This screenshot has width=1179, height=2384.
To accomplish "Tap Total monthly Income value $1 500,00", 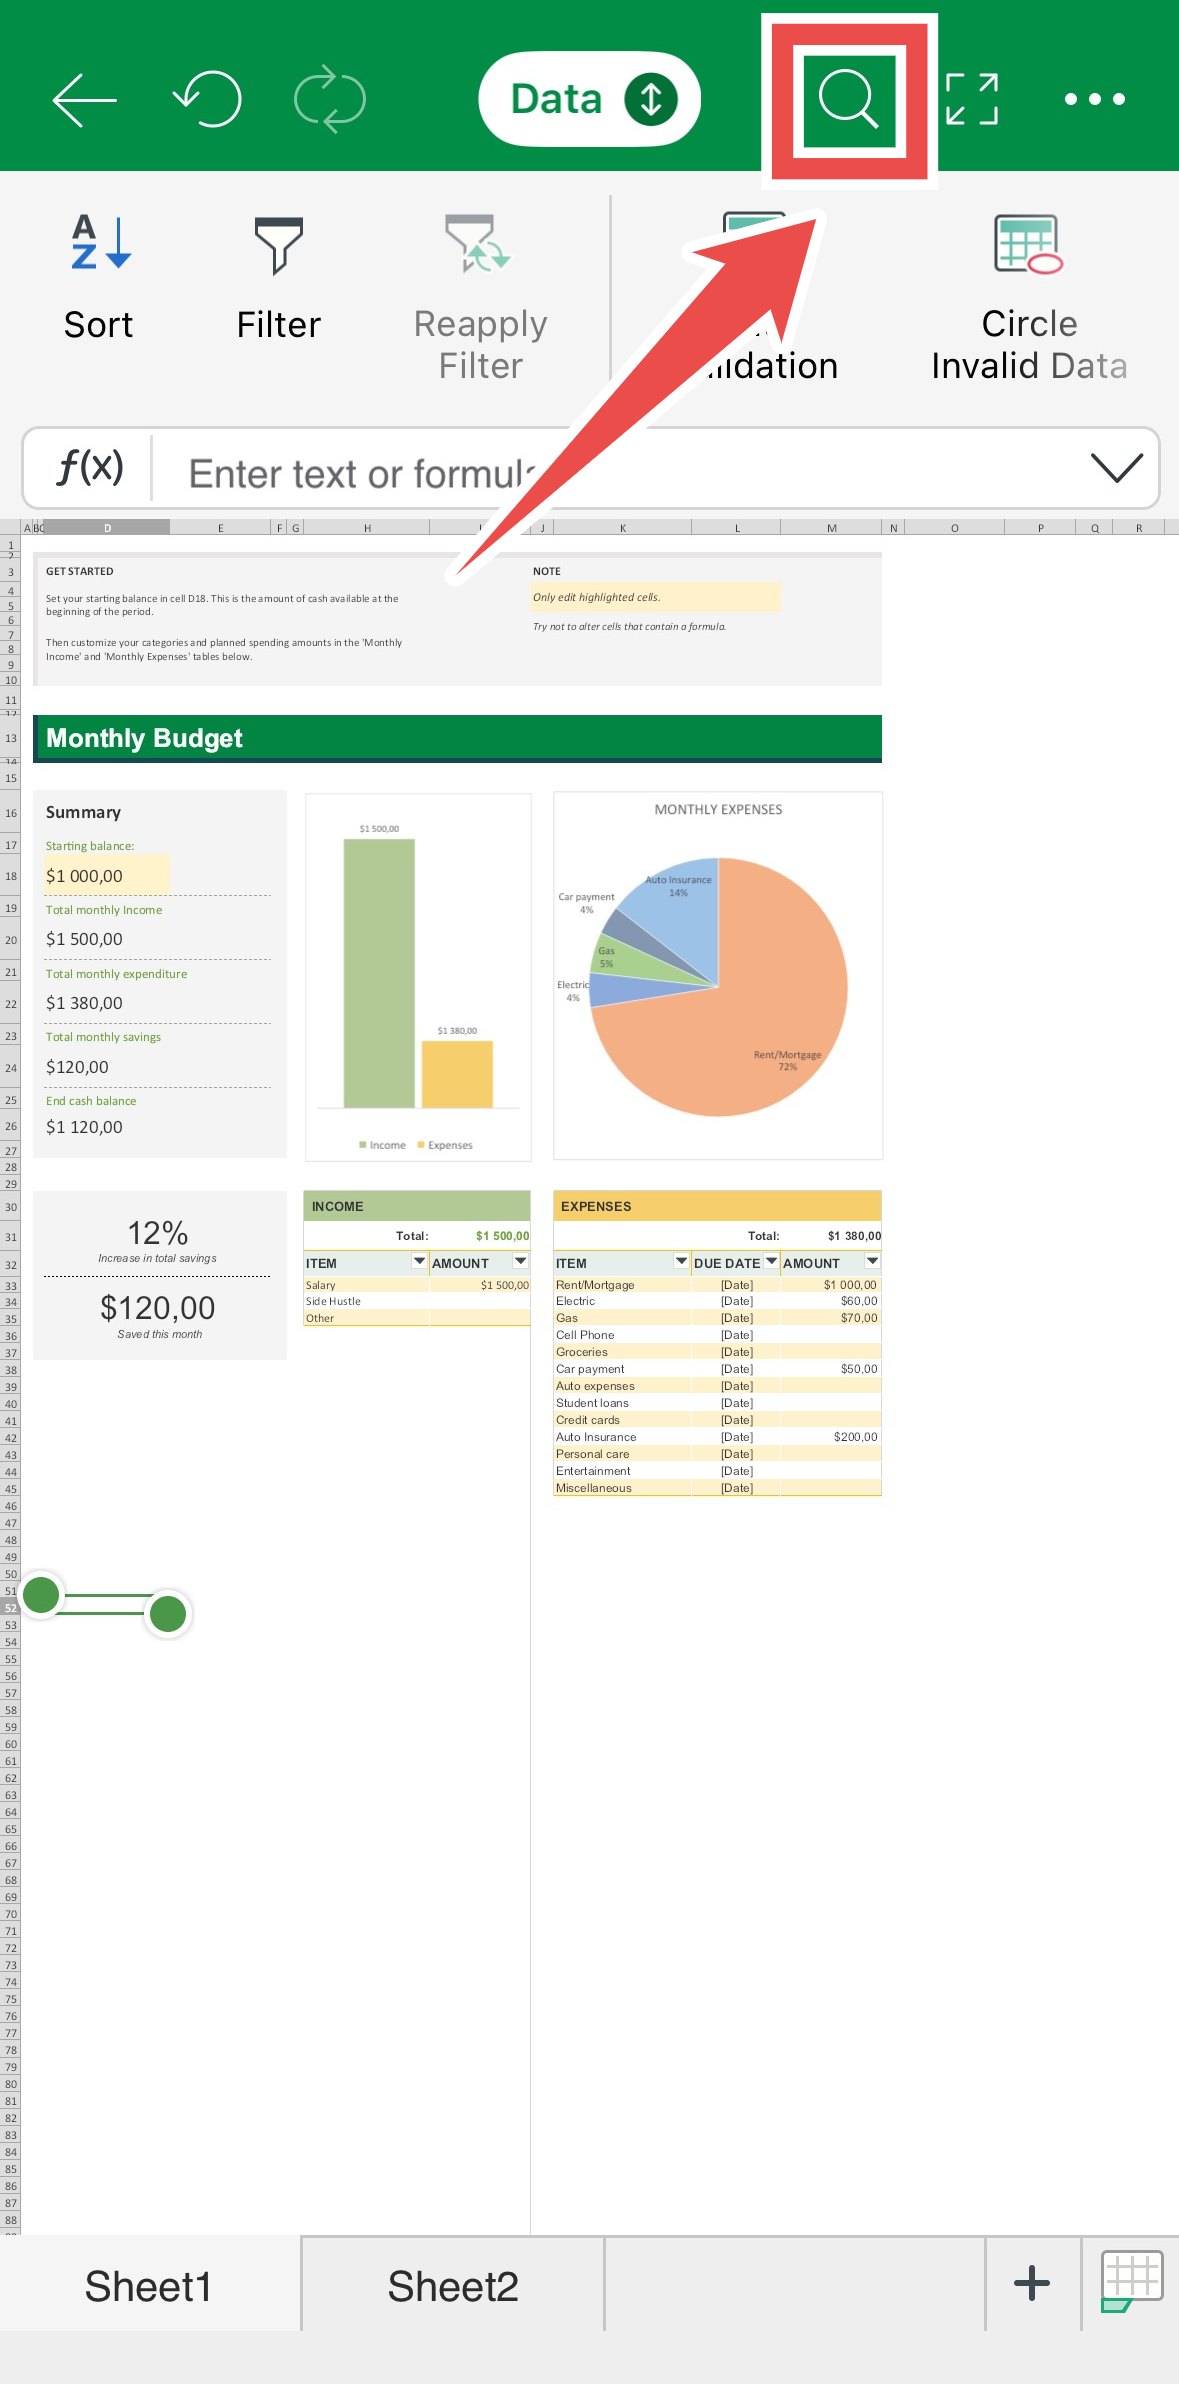I will tap(84, 939).
